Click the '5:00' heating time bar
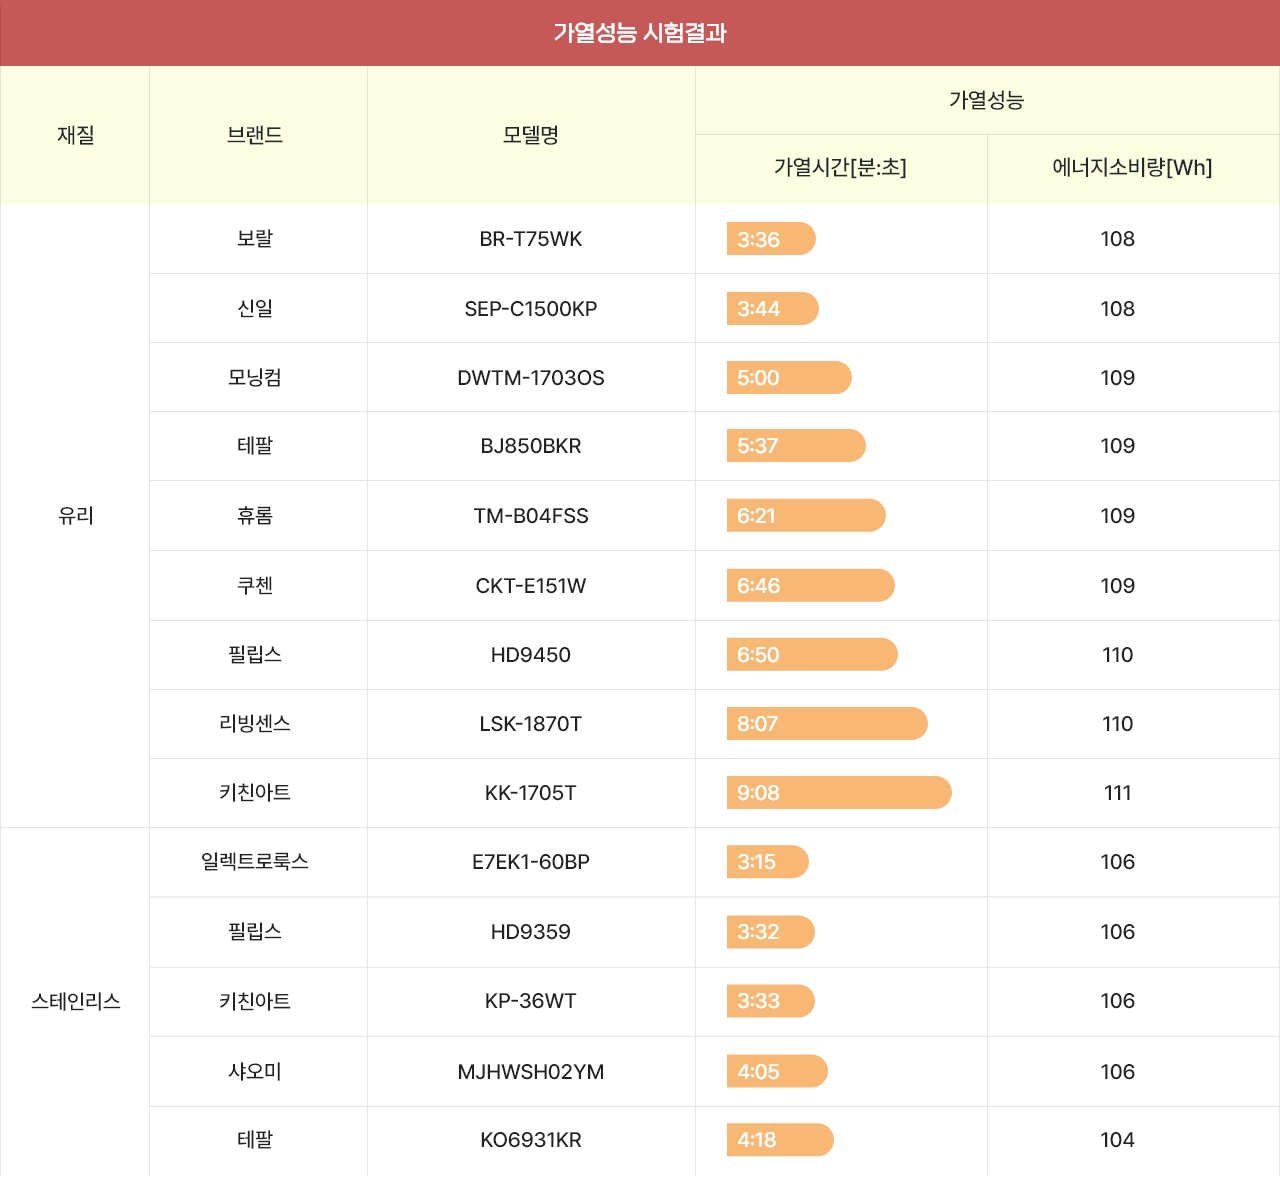 click(x=789, y=378)
